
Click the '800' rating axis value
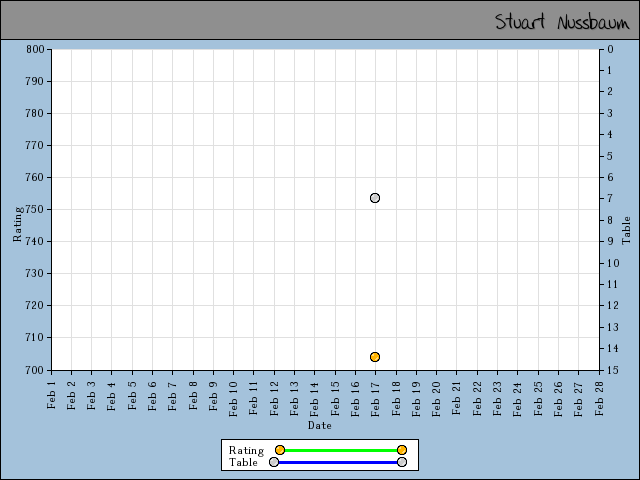coord(36,49)
